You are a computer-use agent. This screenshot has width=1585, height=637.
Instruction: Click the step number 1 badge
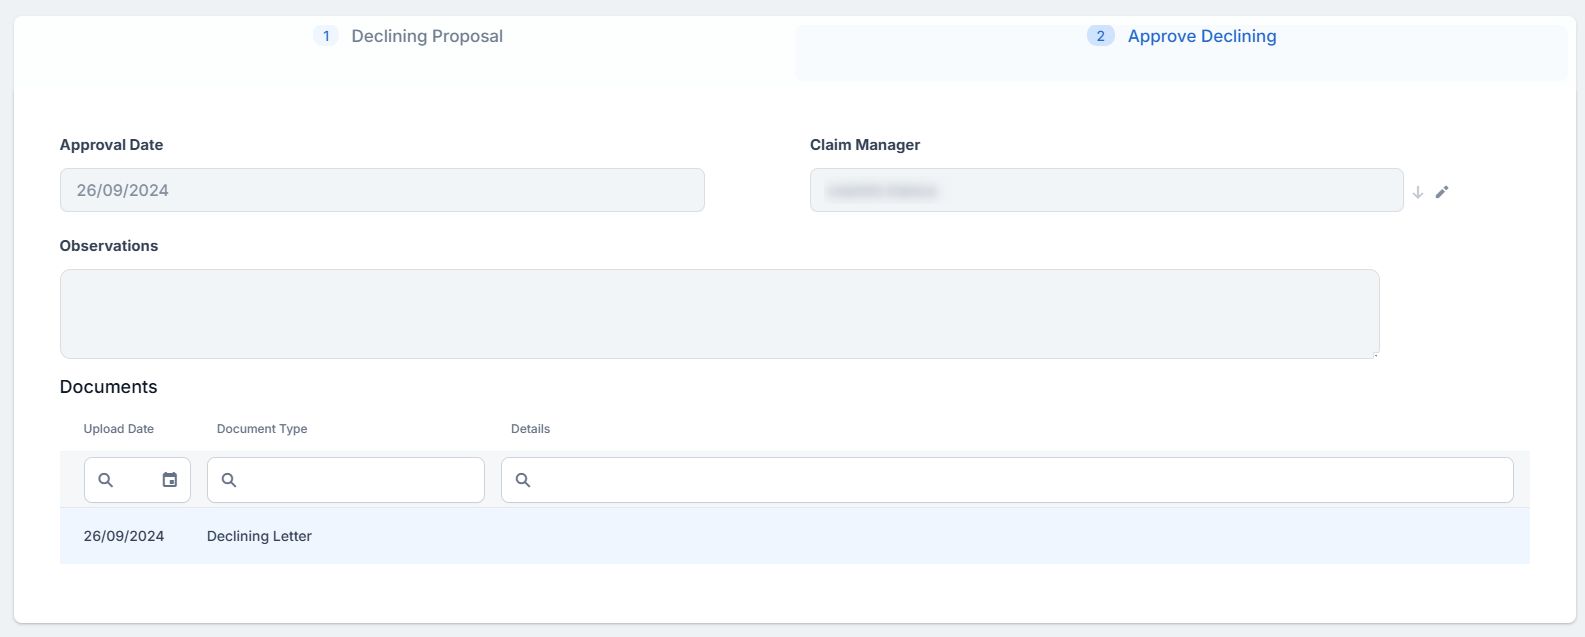pyautogui.click(x=326, y=36)
